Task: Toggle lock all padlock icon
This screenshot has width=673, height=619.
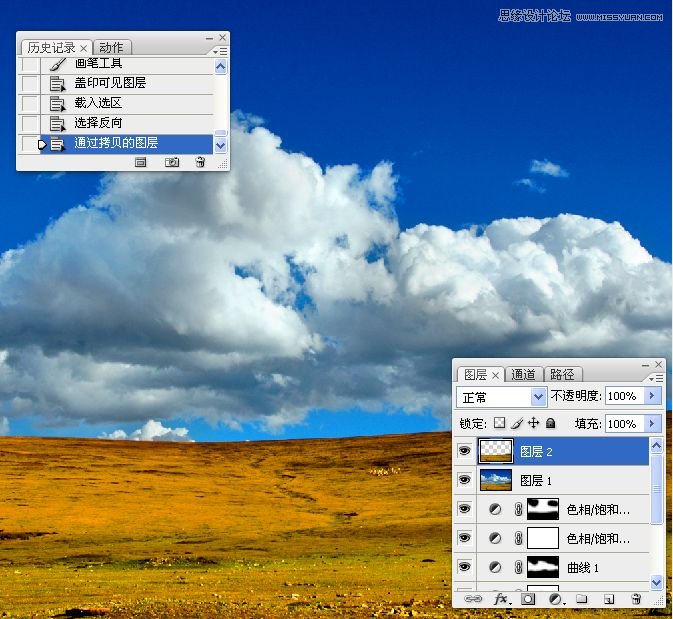Action: click(551, 423)
